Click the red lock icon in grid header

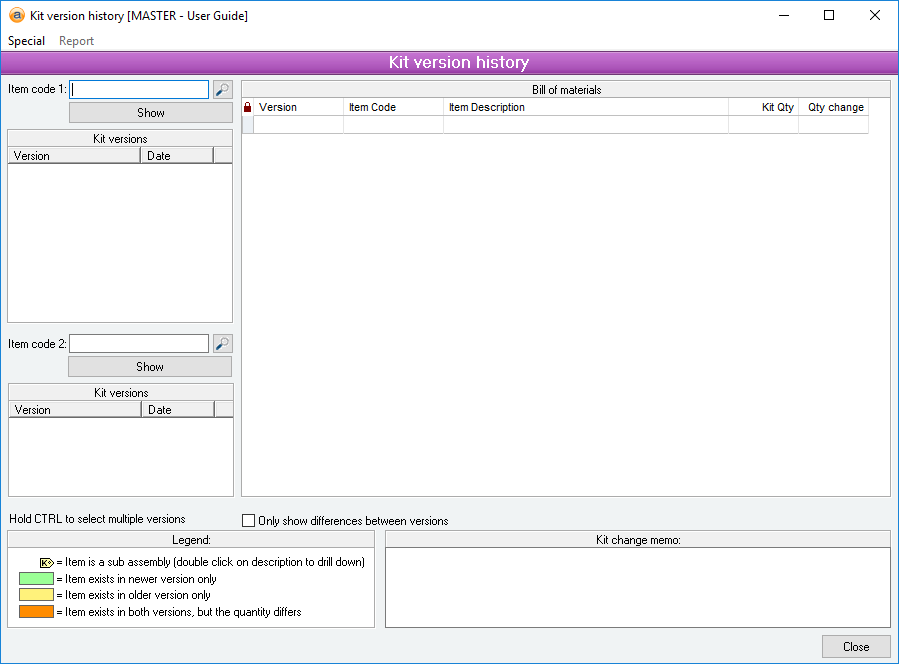tap(248, 107)
